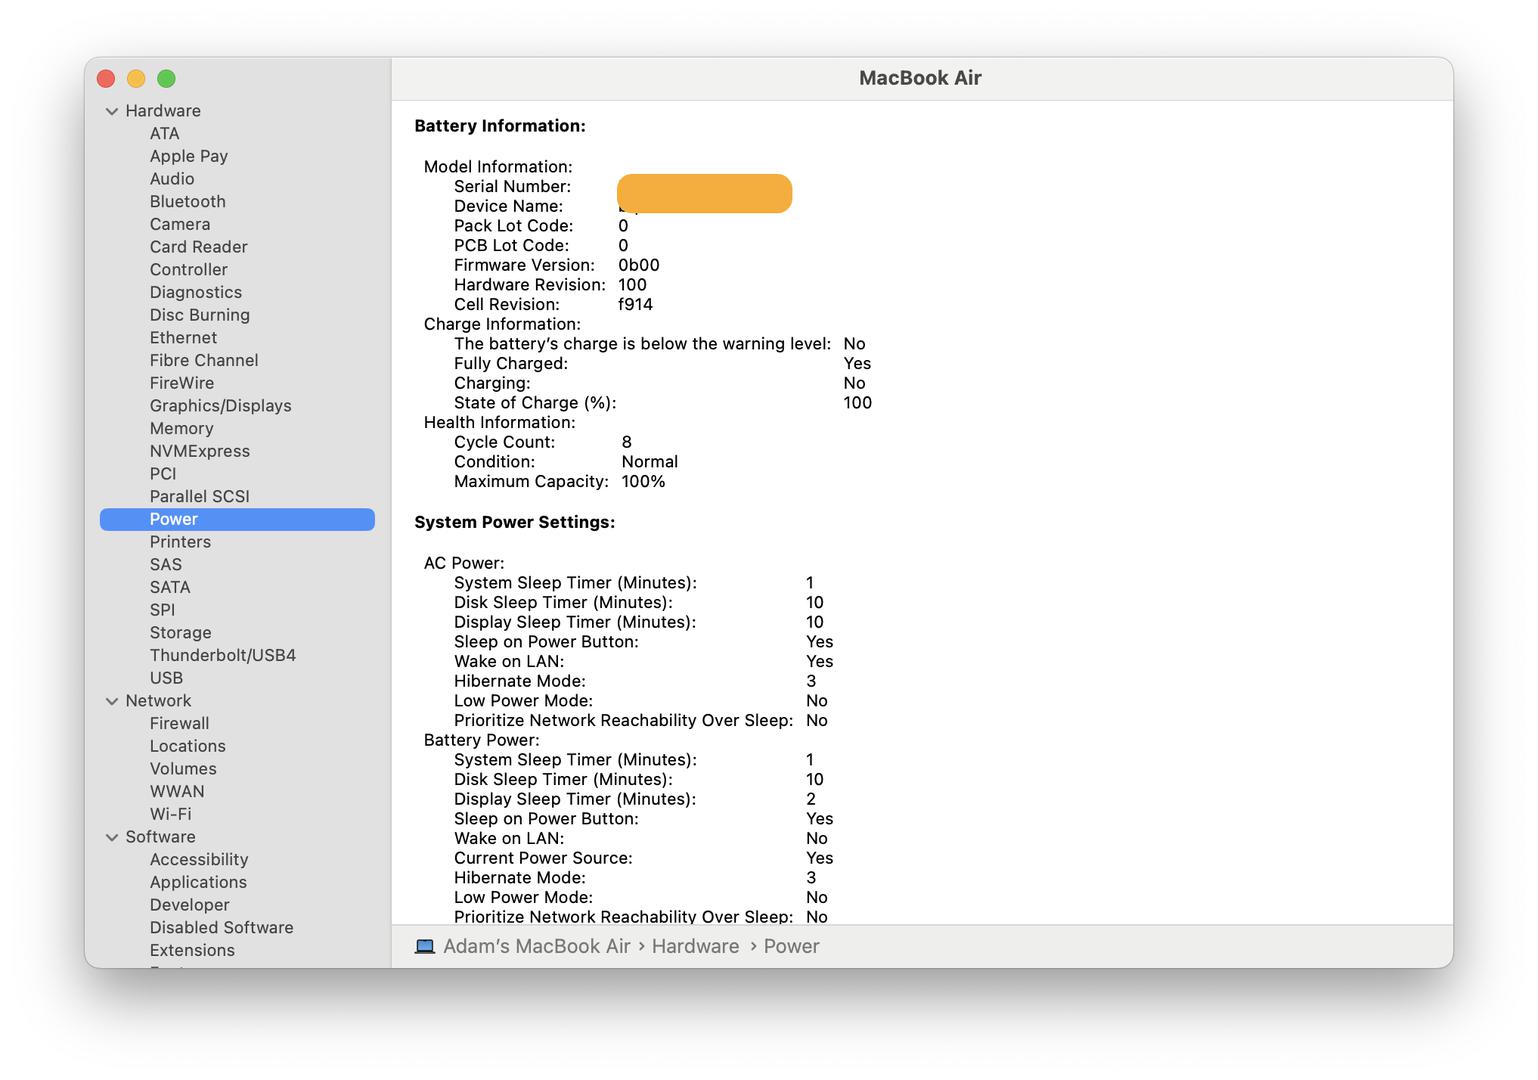Collapse the Software section chevron

coord(112,837)
